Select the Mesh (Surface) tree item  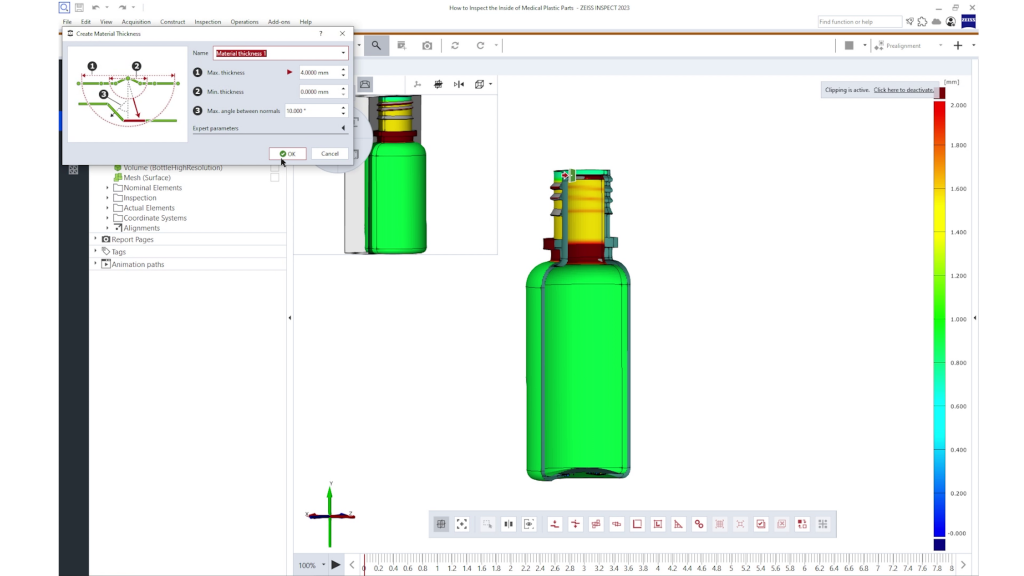(147, 178)
